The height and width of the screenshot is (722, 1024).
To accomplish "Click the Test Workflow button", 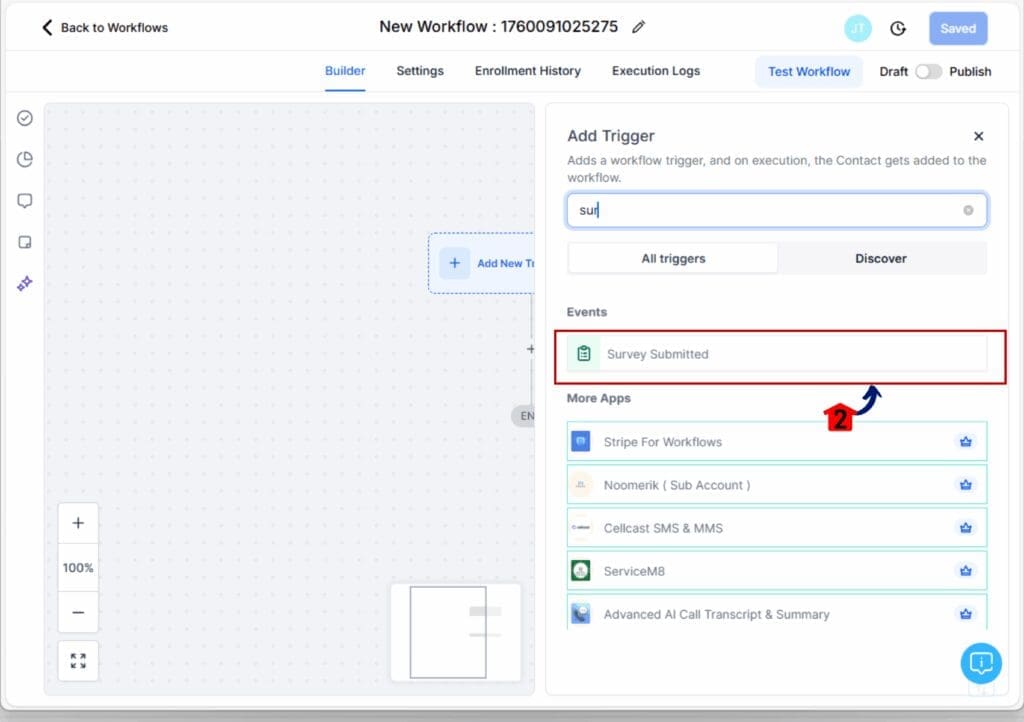I will [809, 71].
